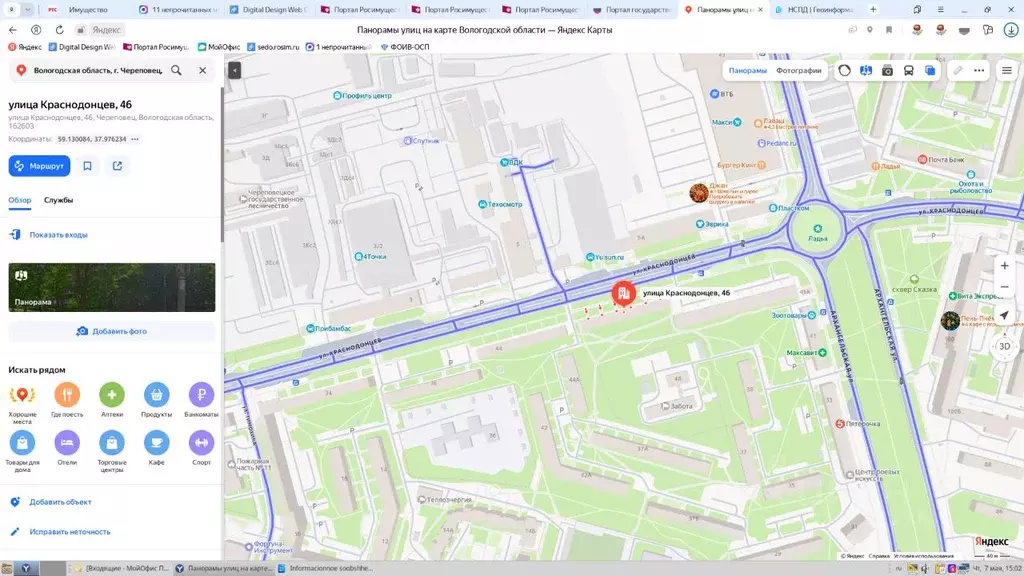Select the Обзор tab
The height and width of the screenshot is (576, 1024).
click(x=20, y=200)
